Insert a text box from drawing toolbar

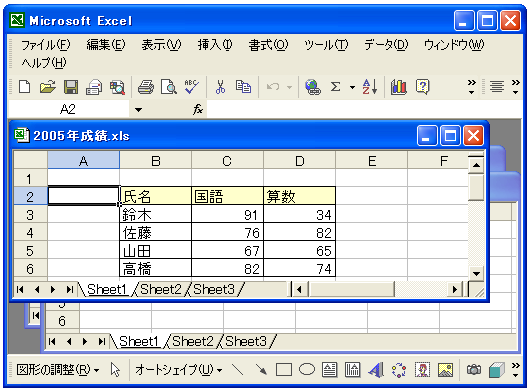(x=329, y=370)
